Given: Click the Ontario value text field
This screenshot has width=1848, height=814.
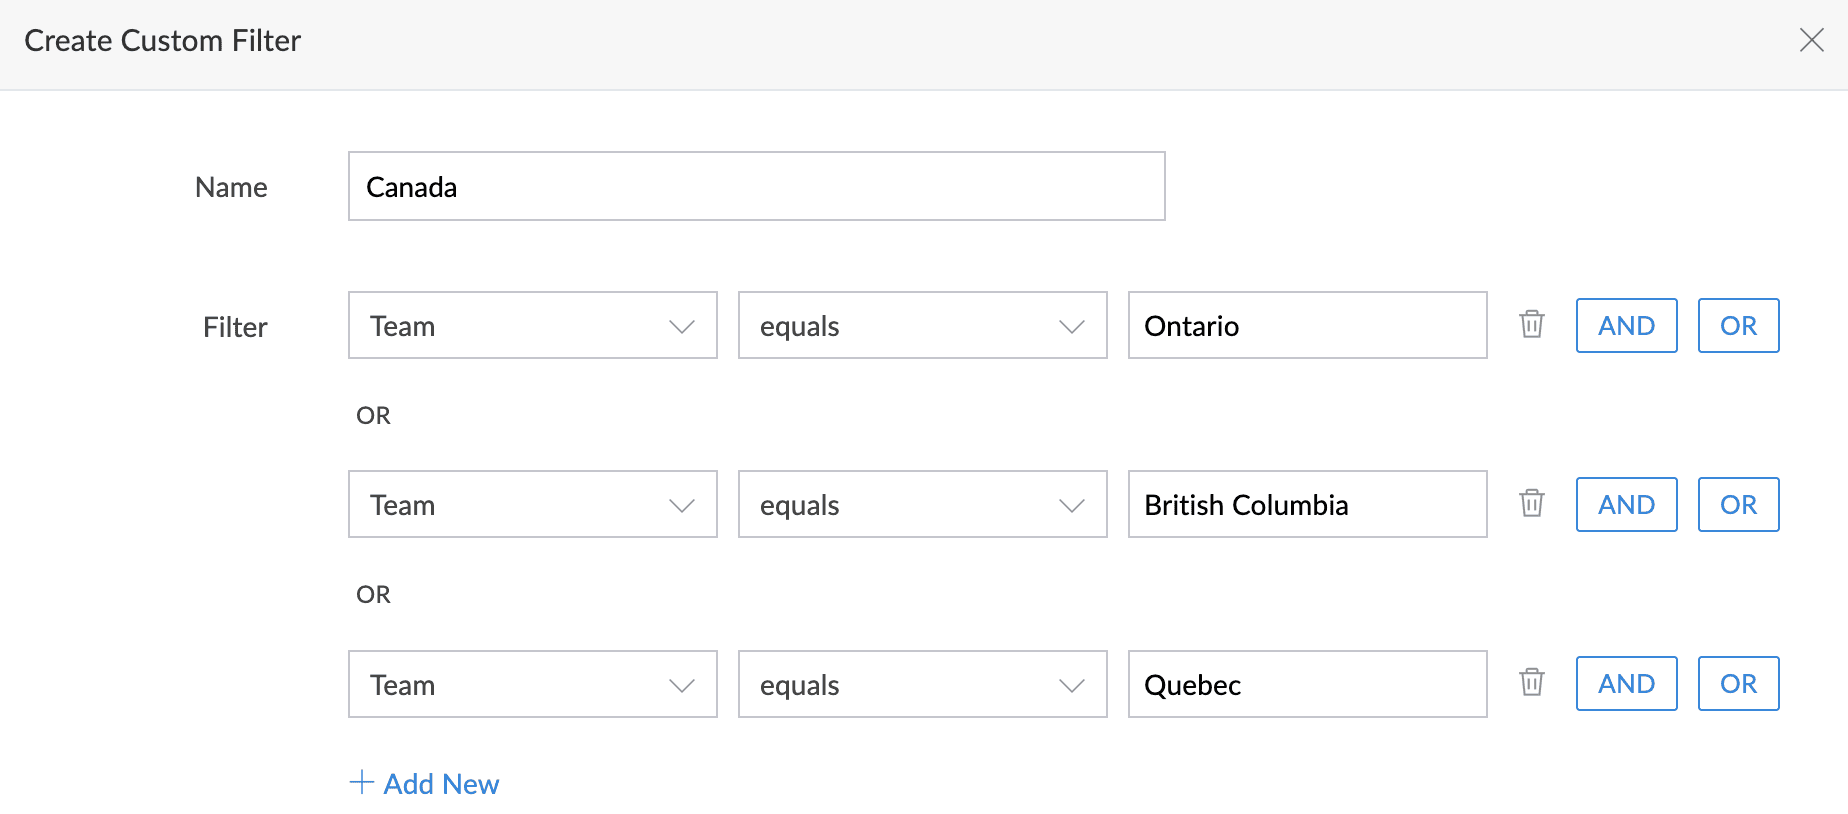Looking at the screenshot, I should (x=1307, y=326).
